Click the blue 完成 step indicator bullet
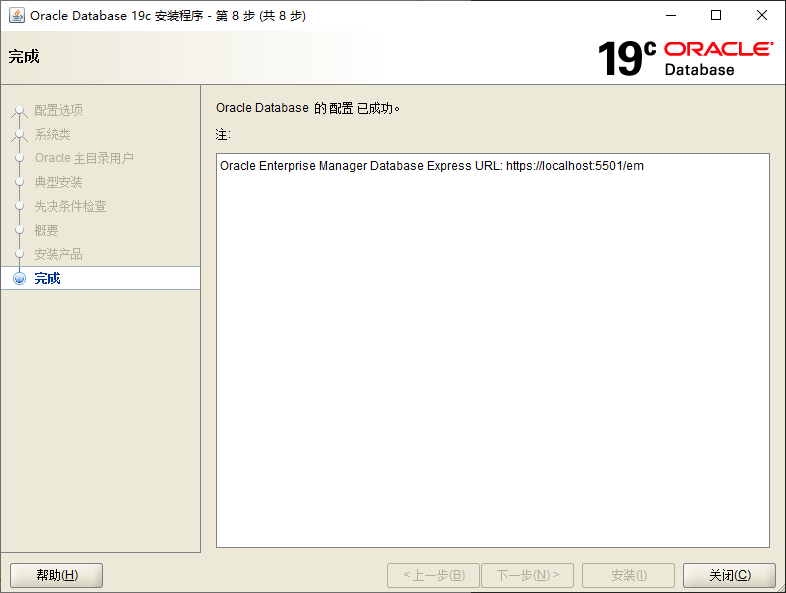Screen dimensions: 786x593 [20, 278]
